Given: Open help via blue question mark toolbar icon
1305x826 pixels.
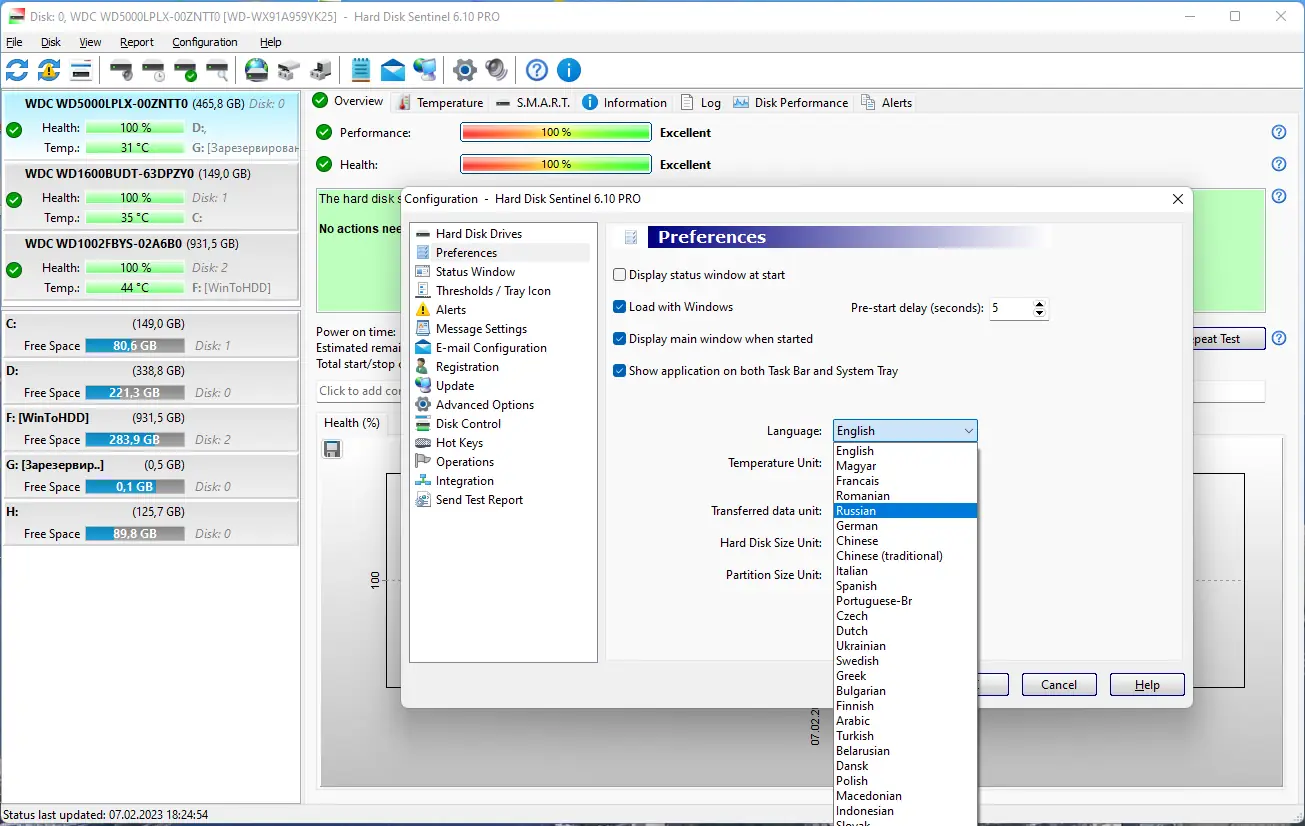Looking at the screenshot, I should pos(537,70).
